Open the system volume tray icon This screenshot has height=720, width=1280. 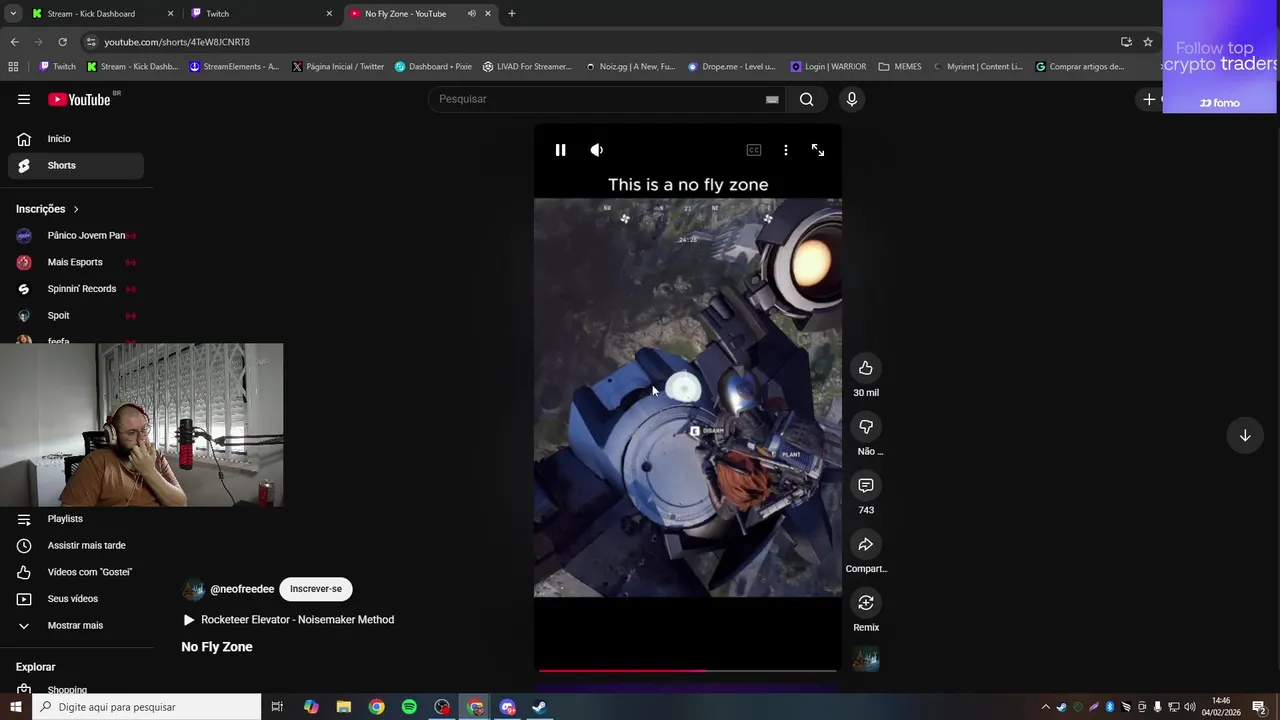pyautogui.click(x=1190, y=707)
